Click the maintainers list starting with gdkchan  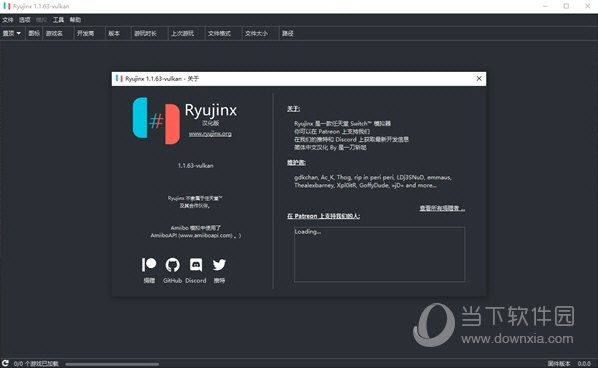point(373,181)
